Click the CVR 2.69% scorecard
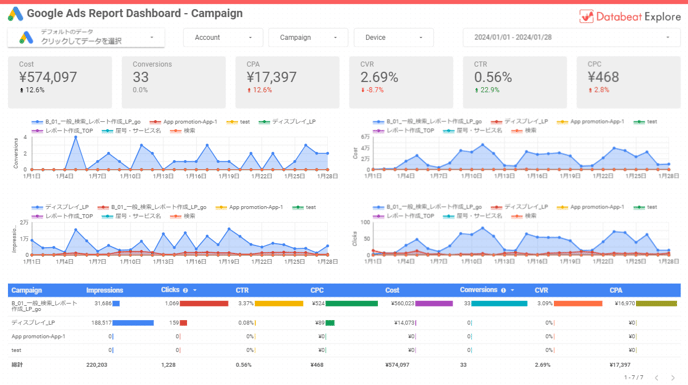Viewport: 688px width, 385px height. point(401,82)
